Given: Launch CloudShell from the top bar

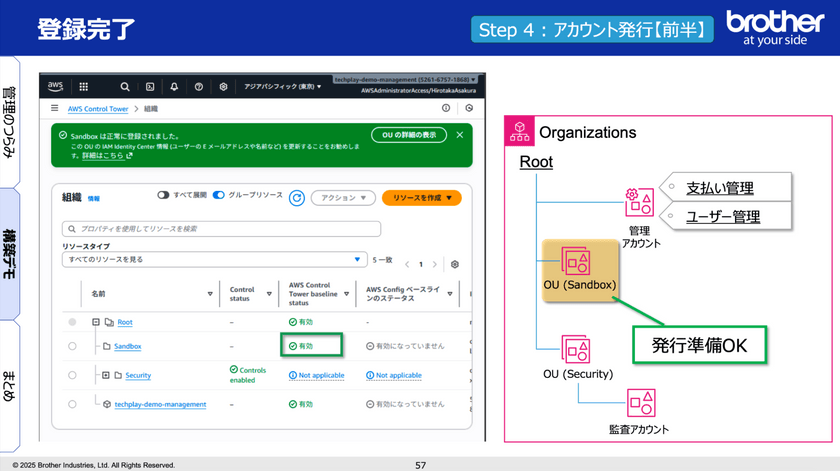Looking at the screenshot, I should [x=149, y=87].
